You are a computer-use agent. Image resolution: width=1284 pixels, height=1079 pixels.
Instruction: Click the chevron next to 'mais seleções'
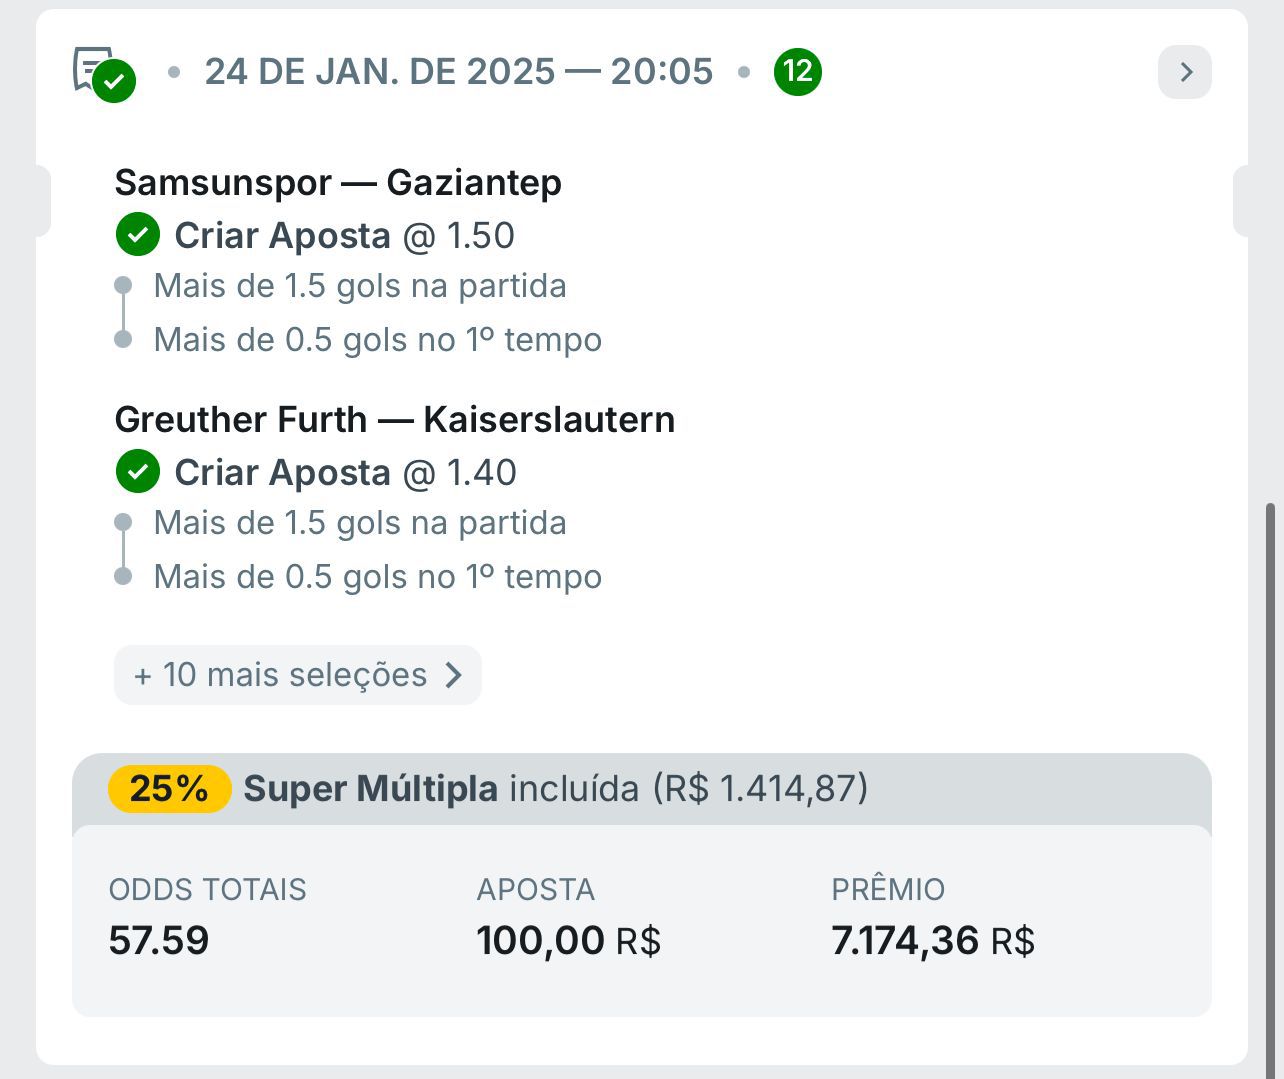point(453,675)
